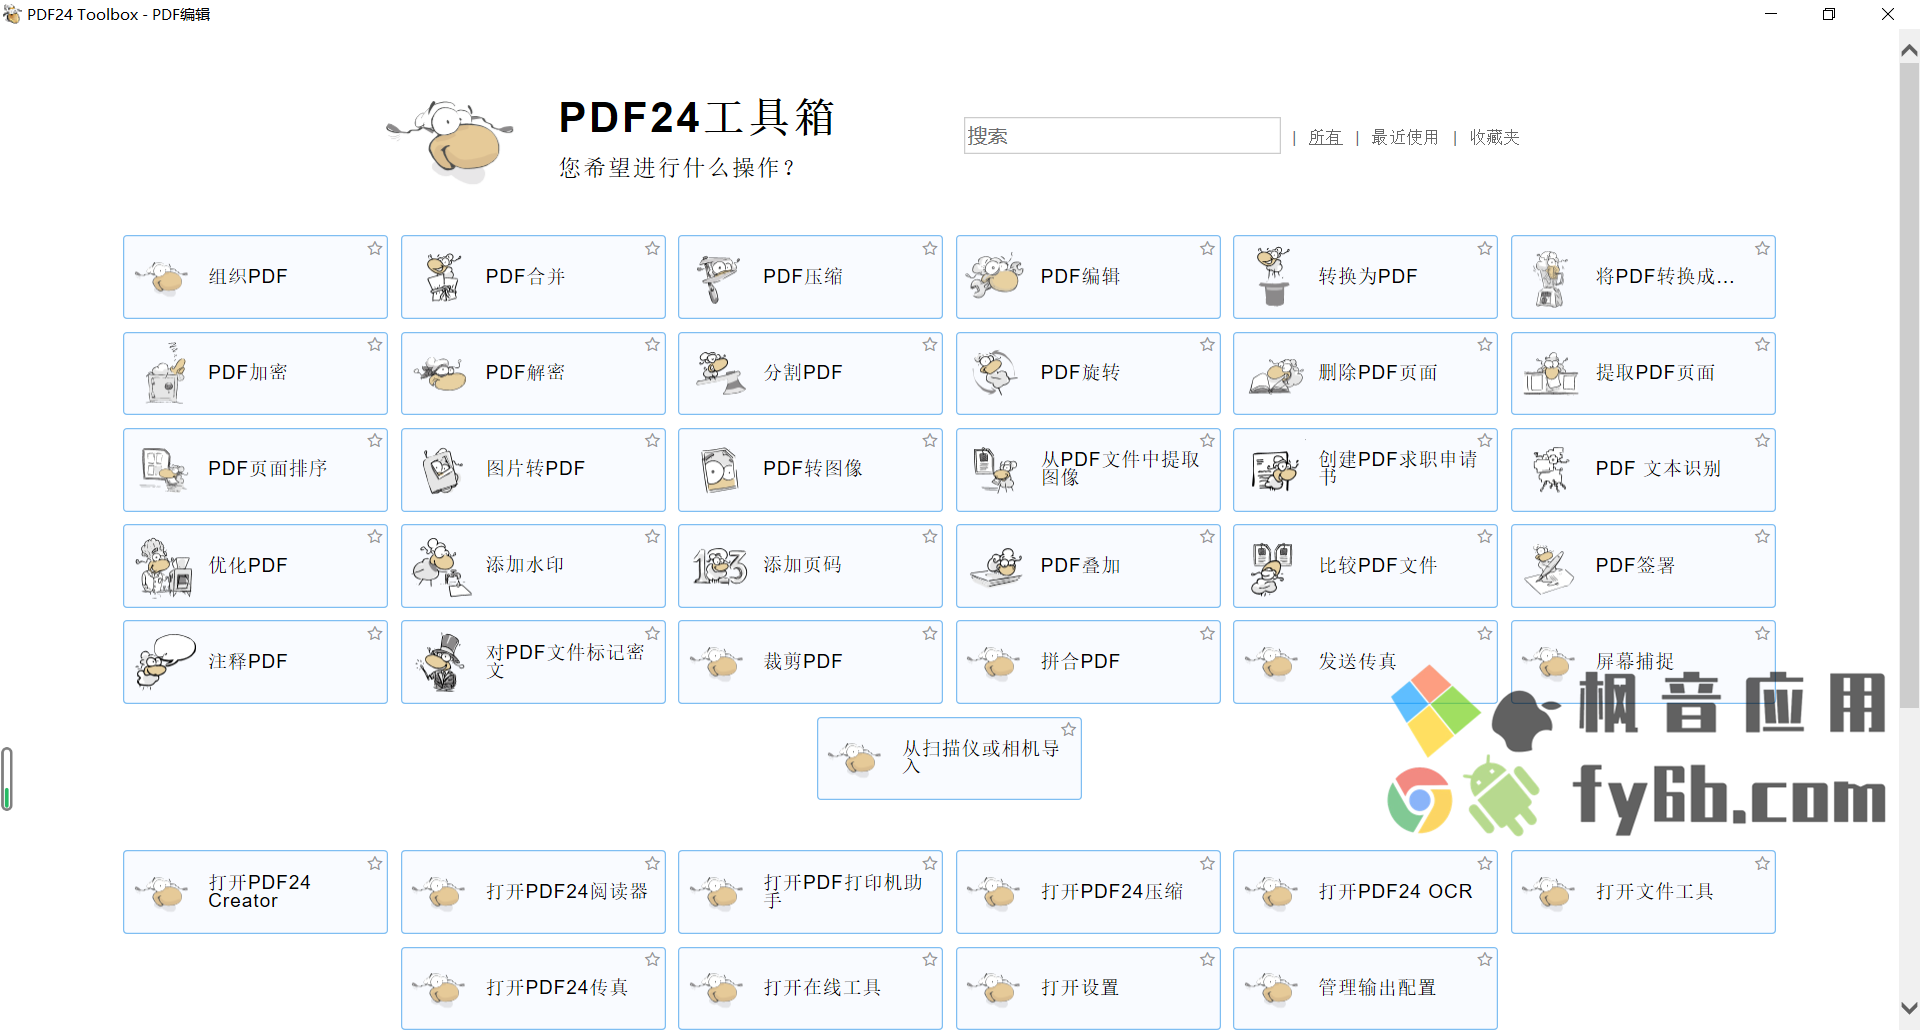Open the PDF加密 tool icon
Image resolution: width=1920 pixels, height=1030 pixels.
point(166,372)
